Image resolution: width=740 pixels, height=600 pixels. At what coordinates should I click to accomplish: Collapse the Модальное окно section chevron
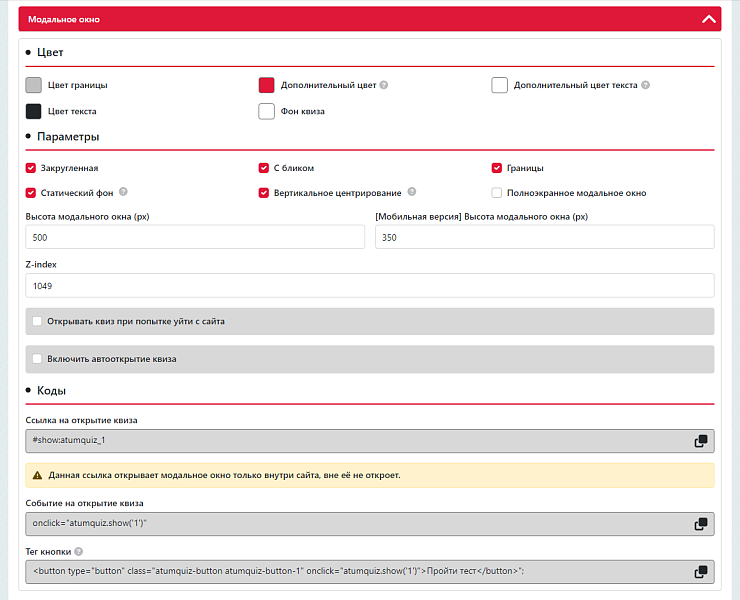[709, 19]
